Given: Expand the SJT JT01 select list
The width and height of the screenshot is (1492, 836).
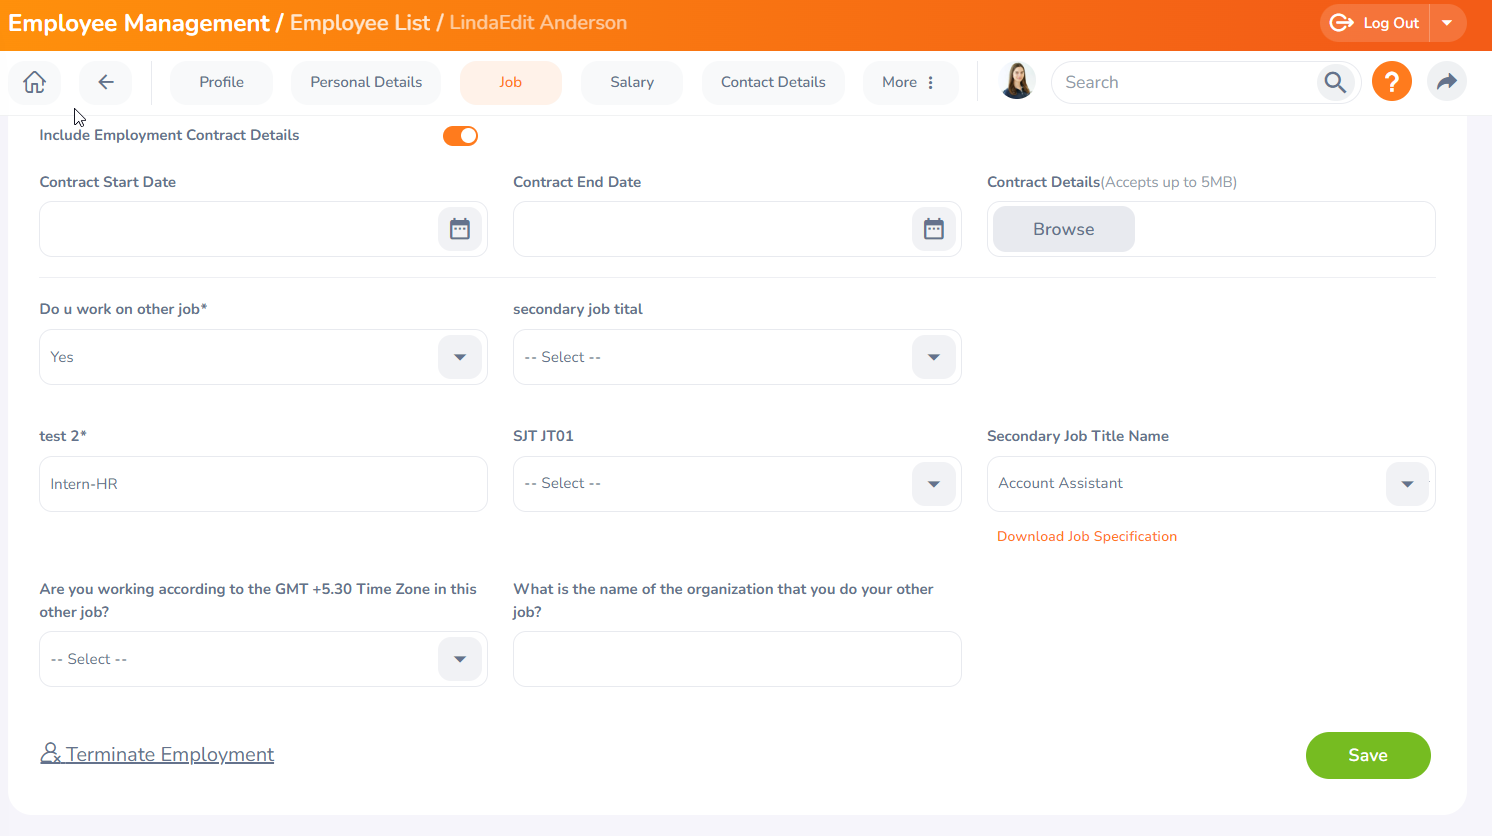Looking at the screenshot, I should [933, 483].
